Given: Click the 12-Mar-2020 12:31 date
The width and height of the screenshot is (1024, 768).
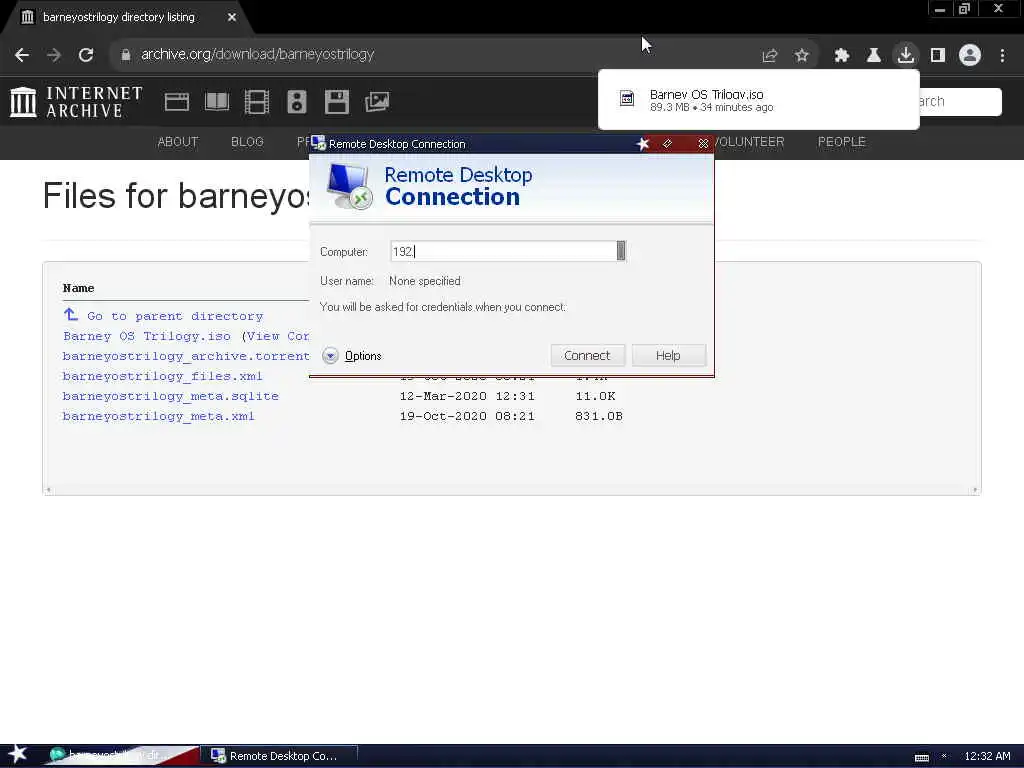Looking at the screenshot, I should 467,396.
